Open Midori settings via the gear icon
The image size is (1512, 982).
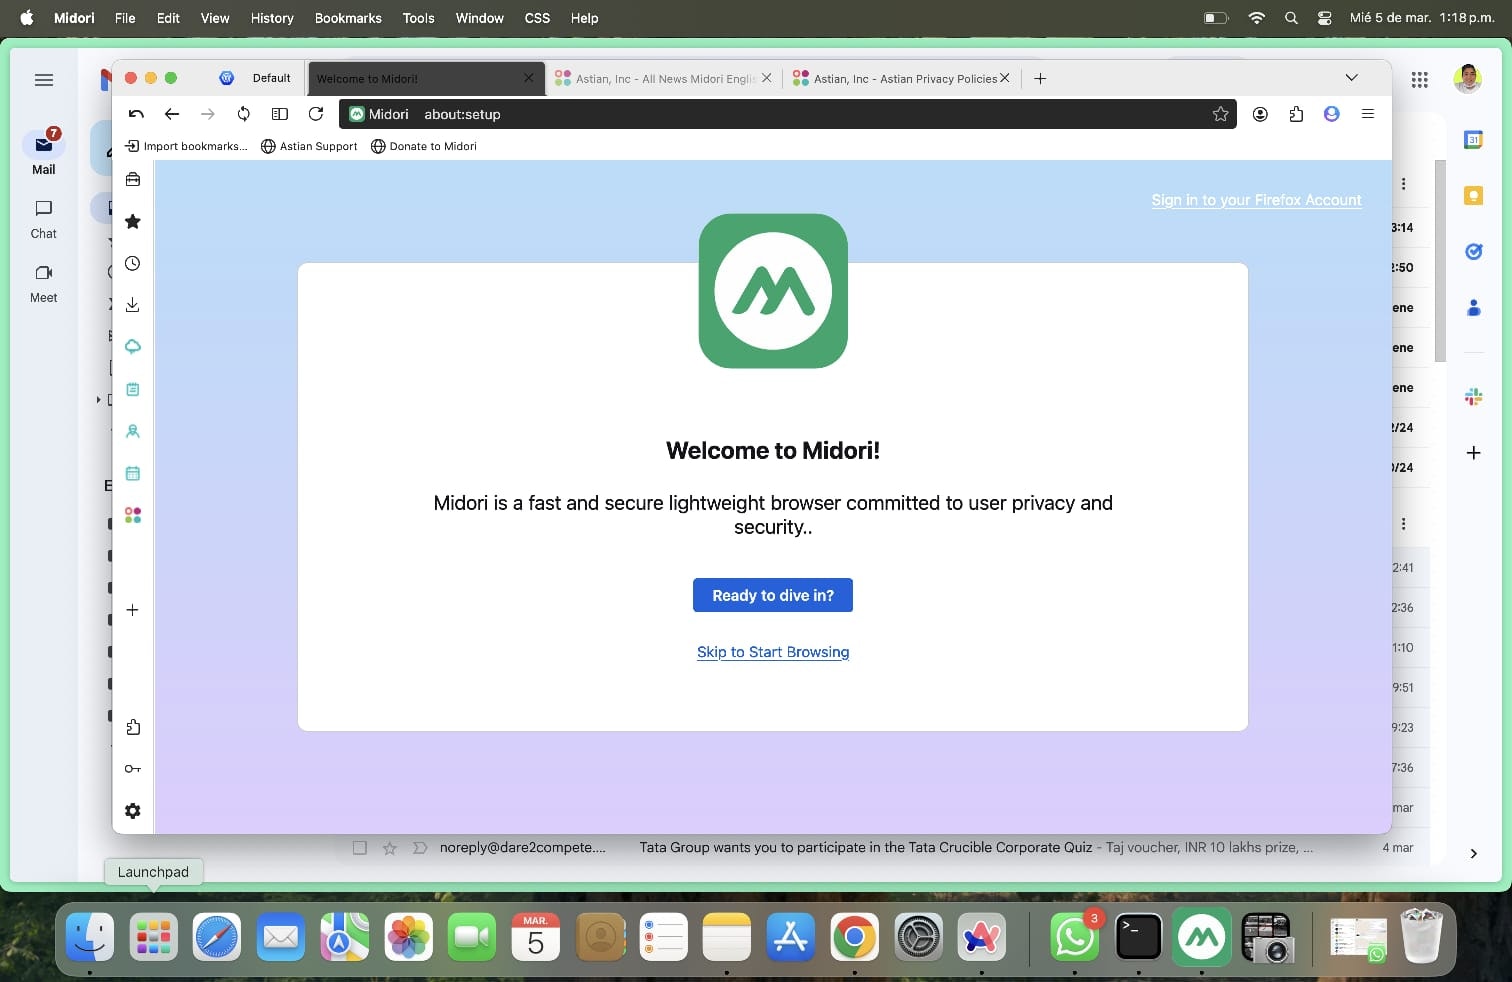[x=132, y=811]
